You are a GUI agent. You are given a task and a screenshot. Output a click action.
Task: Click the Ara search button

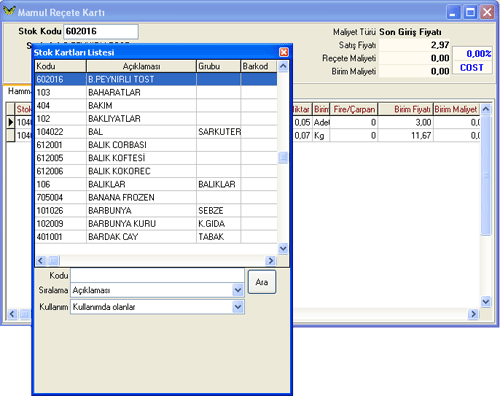[262, 282]
